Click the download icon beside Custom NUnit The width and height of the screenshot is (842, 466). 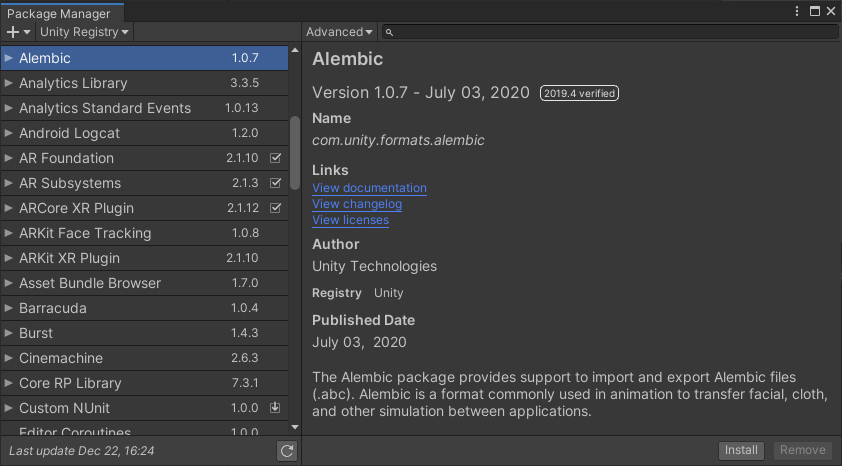tap(276, 408)
